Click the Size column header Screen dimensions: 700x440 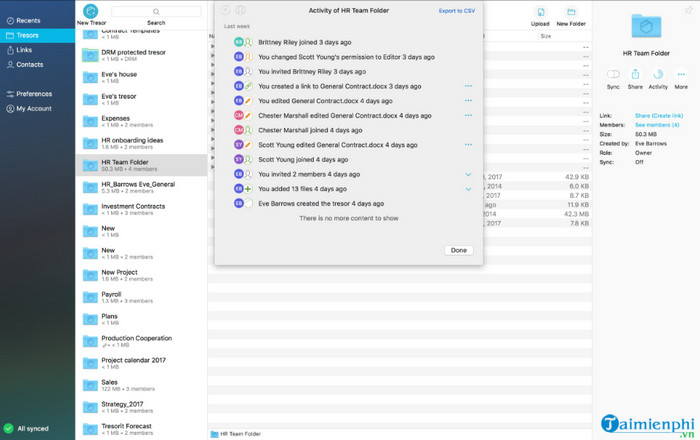546,36
